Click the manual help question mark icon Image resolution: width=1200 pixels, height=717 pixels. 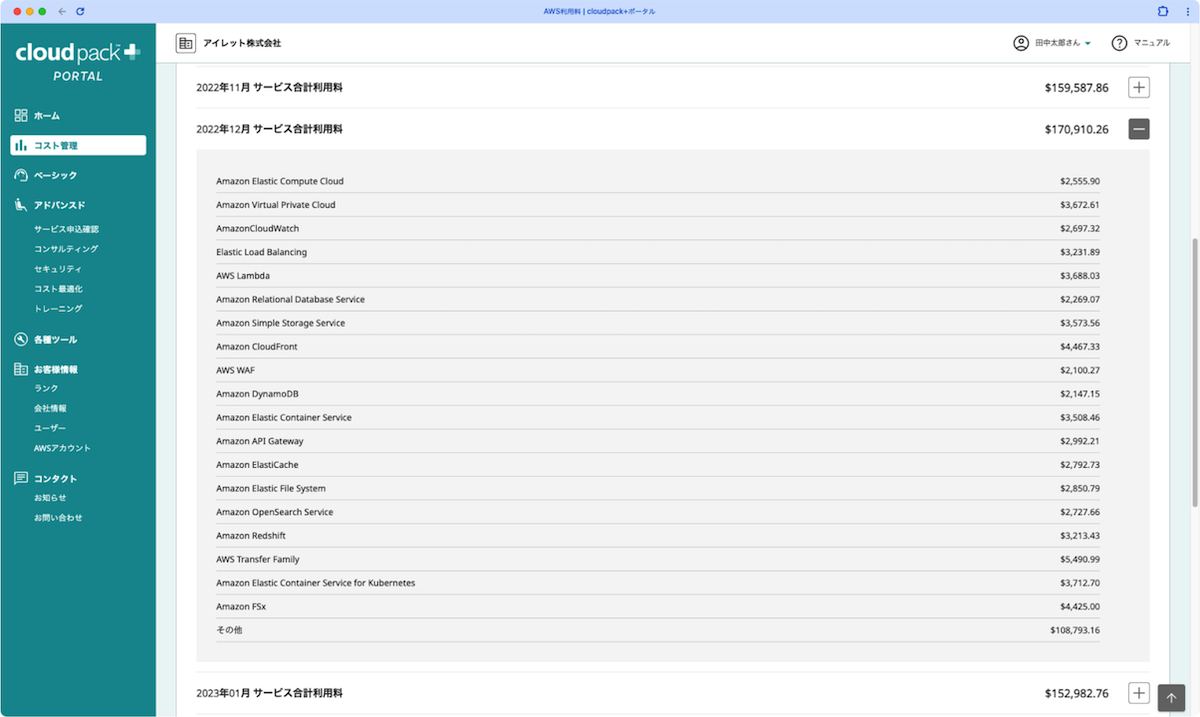pyautogui.click(x=1119, y=43)
